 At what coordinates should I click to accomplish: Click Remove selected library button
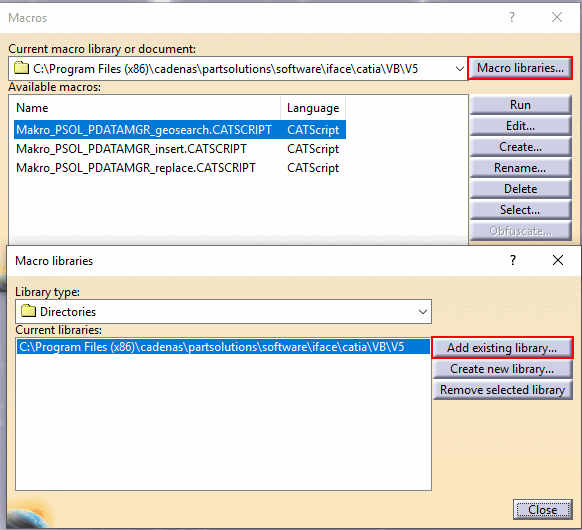tap(502, 390)
